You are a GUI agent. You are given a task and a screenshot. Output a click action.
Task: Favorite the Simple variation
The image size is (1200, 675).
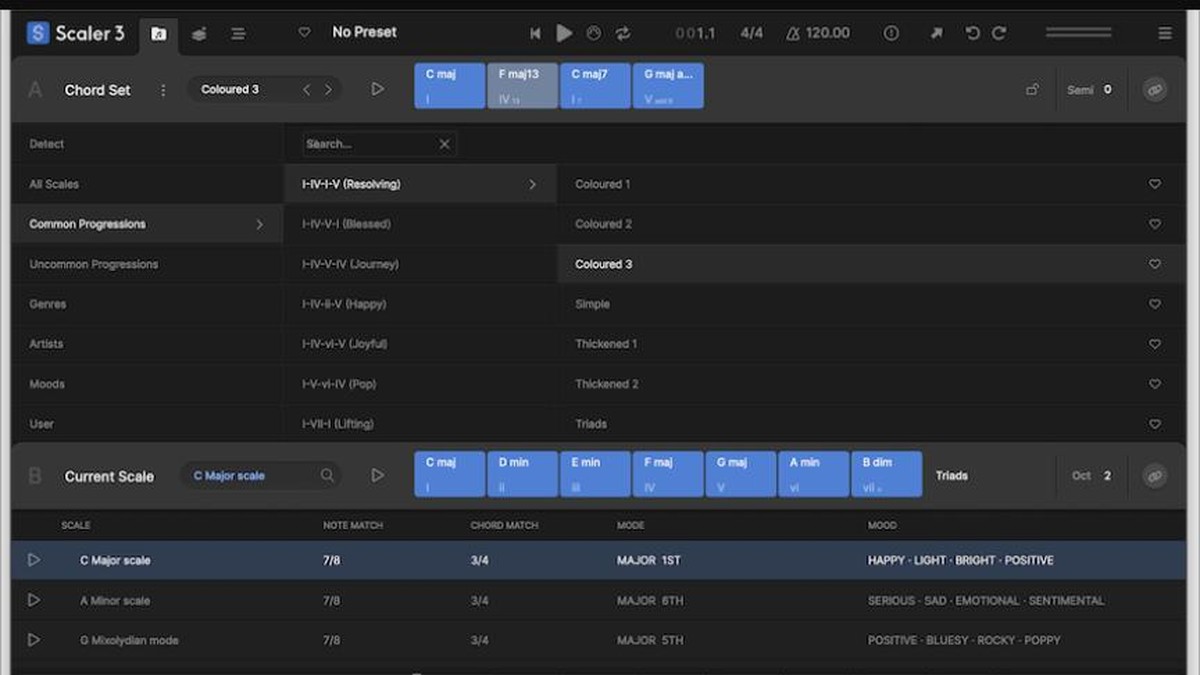(x=1155, y=304)
